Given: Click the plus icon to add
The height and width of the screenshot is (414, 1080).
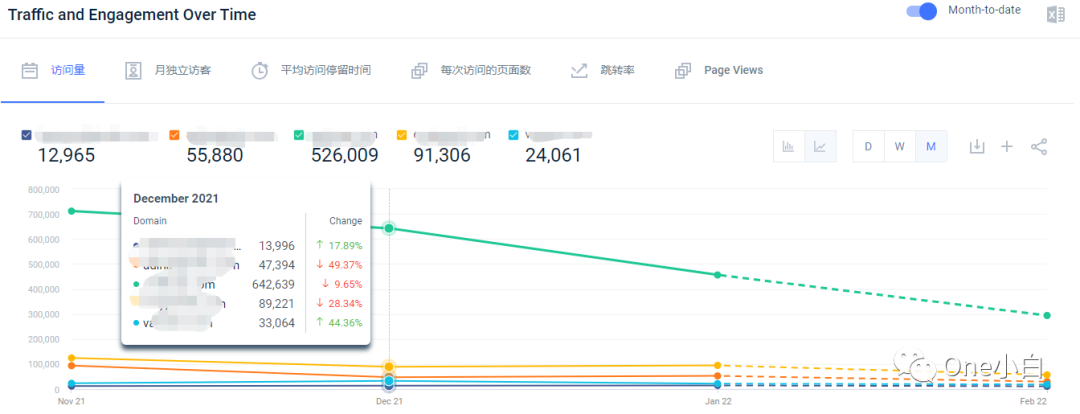Looking at the screenshot, I should [1007, 146].
